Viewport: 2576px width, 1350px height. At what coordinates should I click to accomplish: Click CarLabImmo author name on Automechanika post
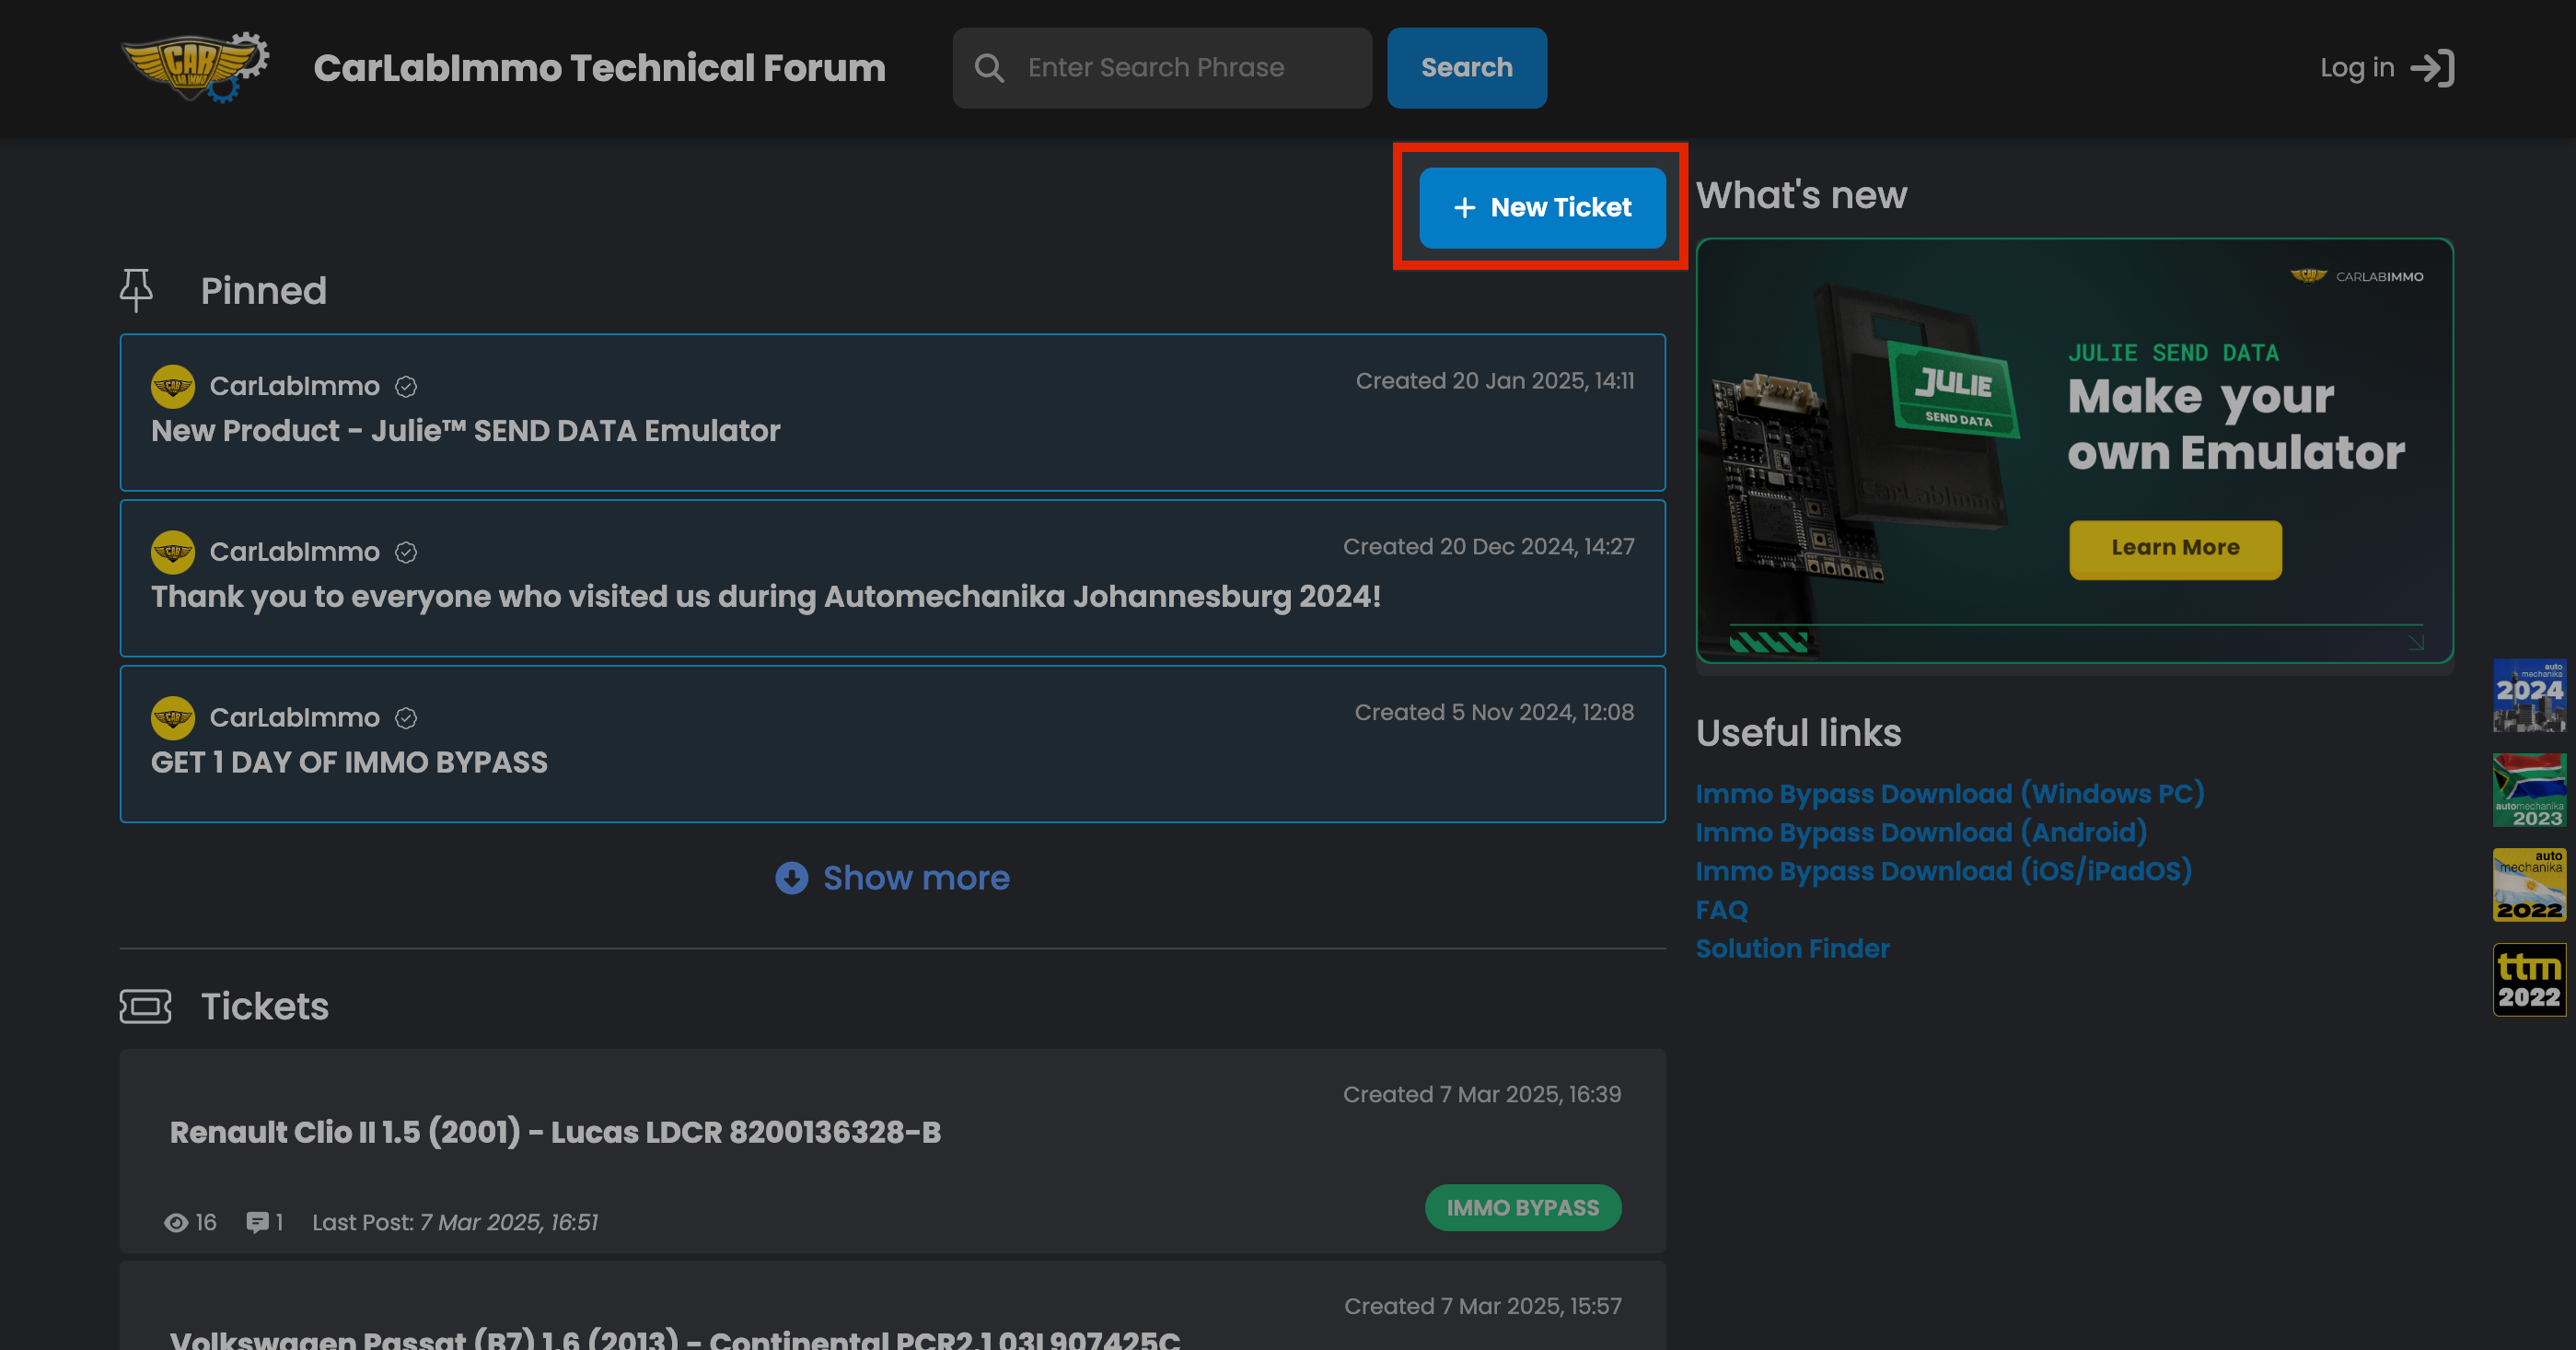click(x=294, y=552)
